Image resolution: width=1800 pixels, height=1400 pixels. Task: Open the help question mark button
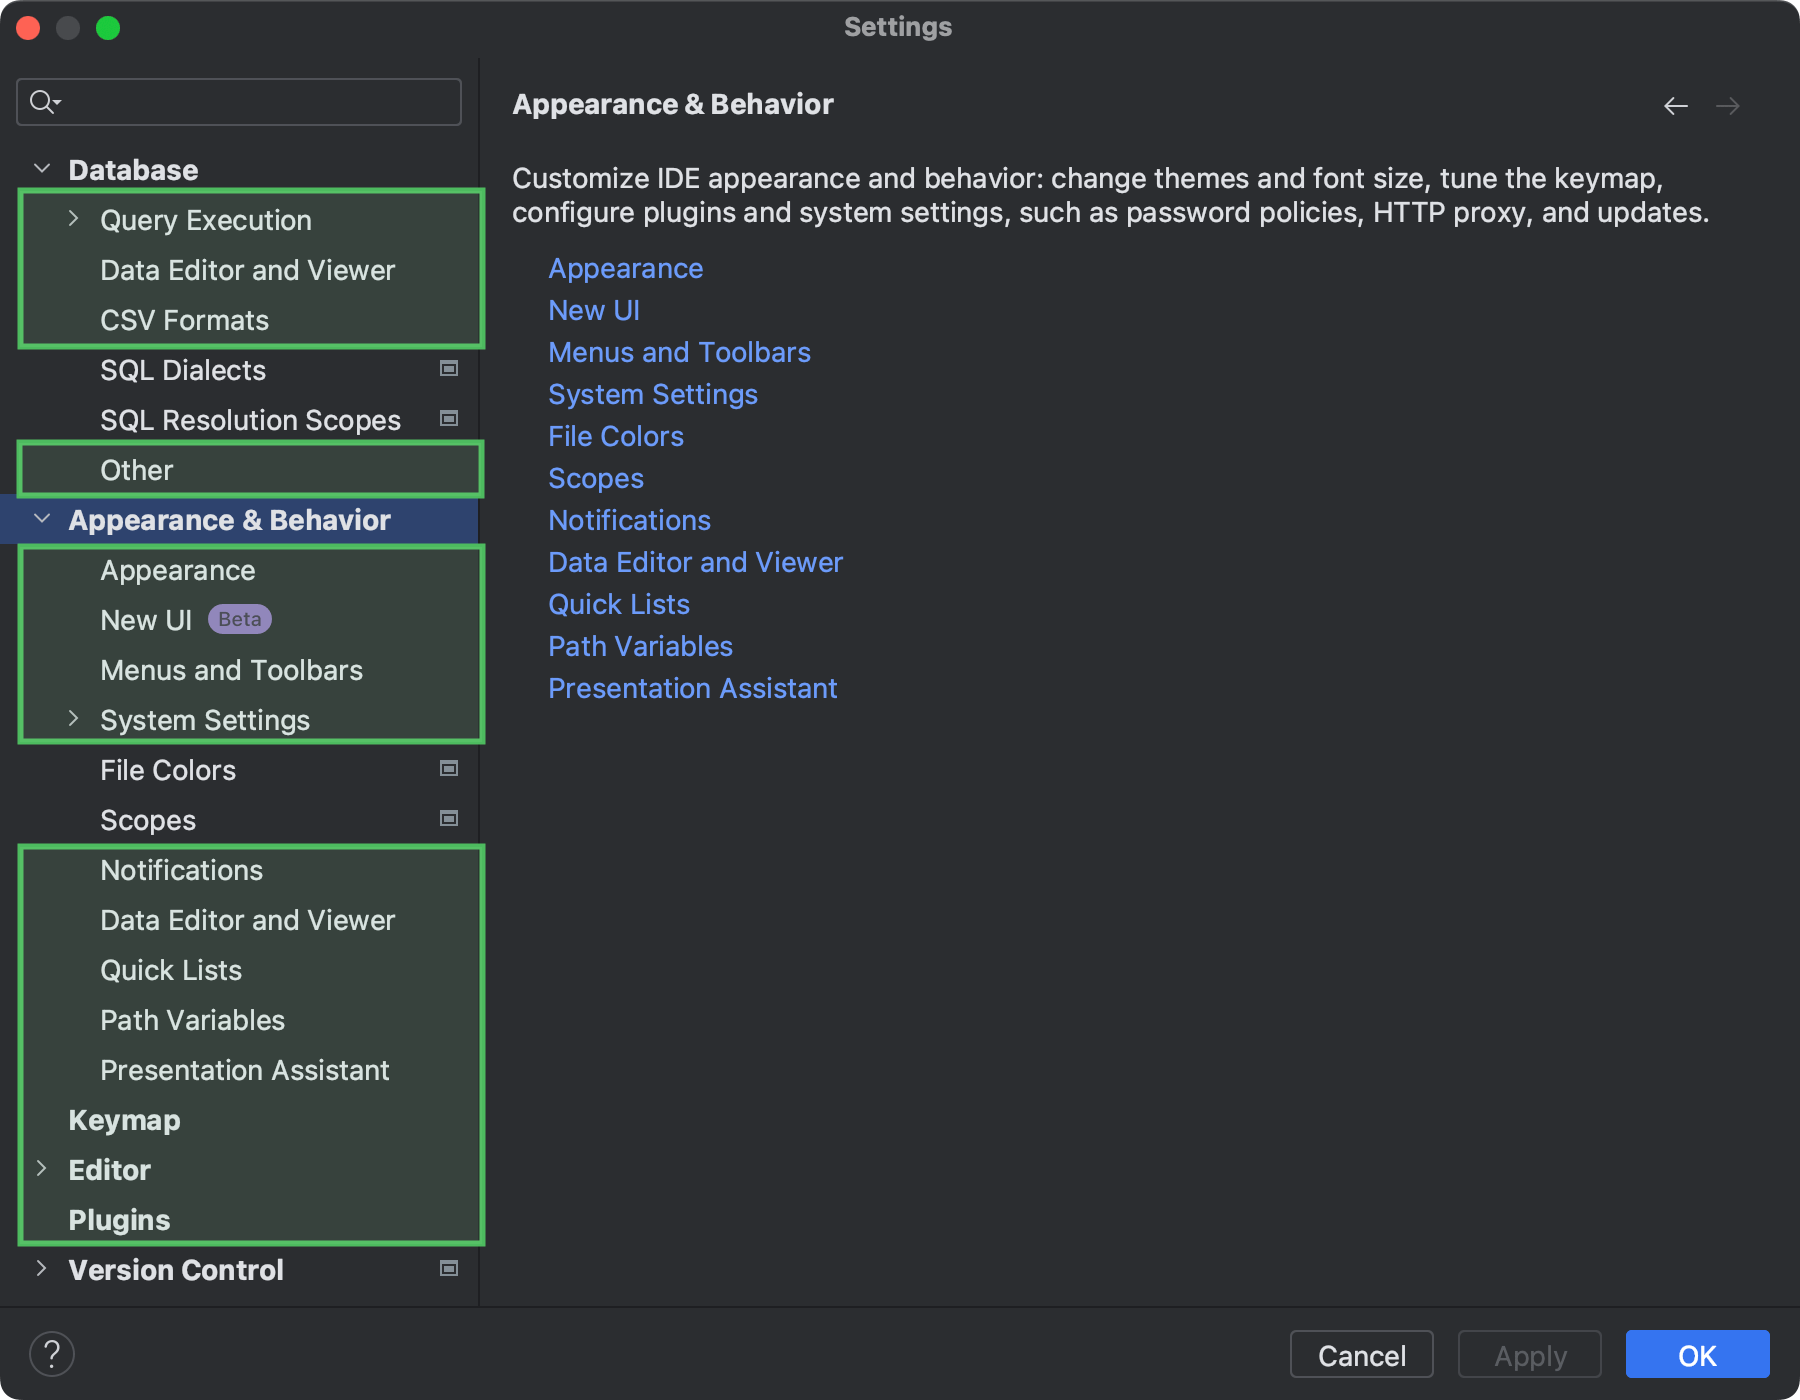tap(52, 1355)
